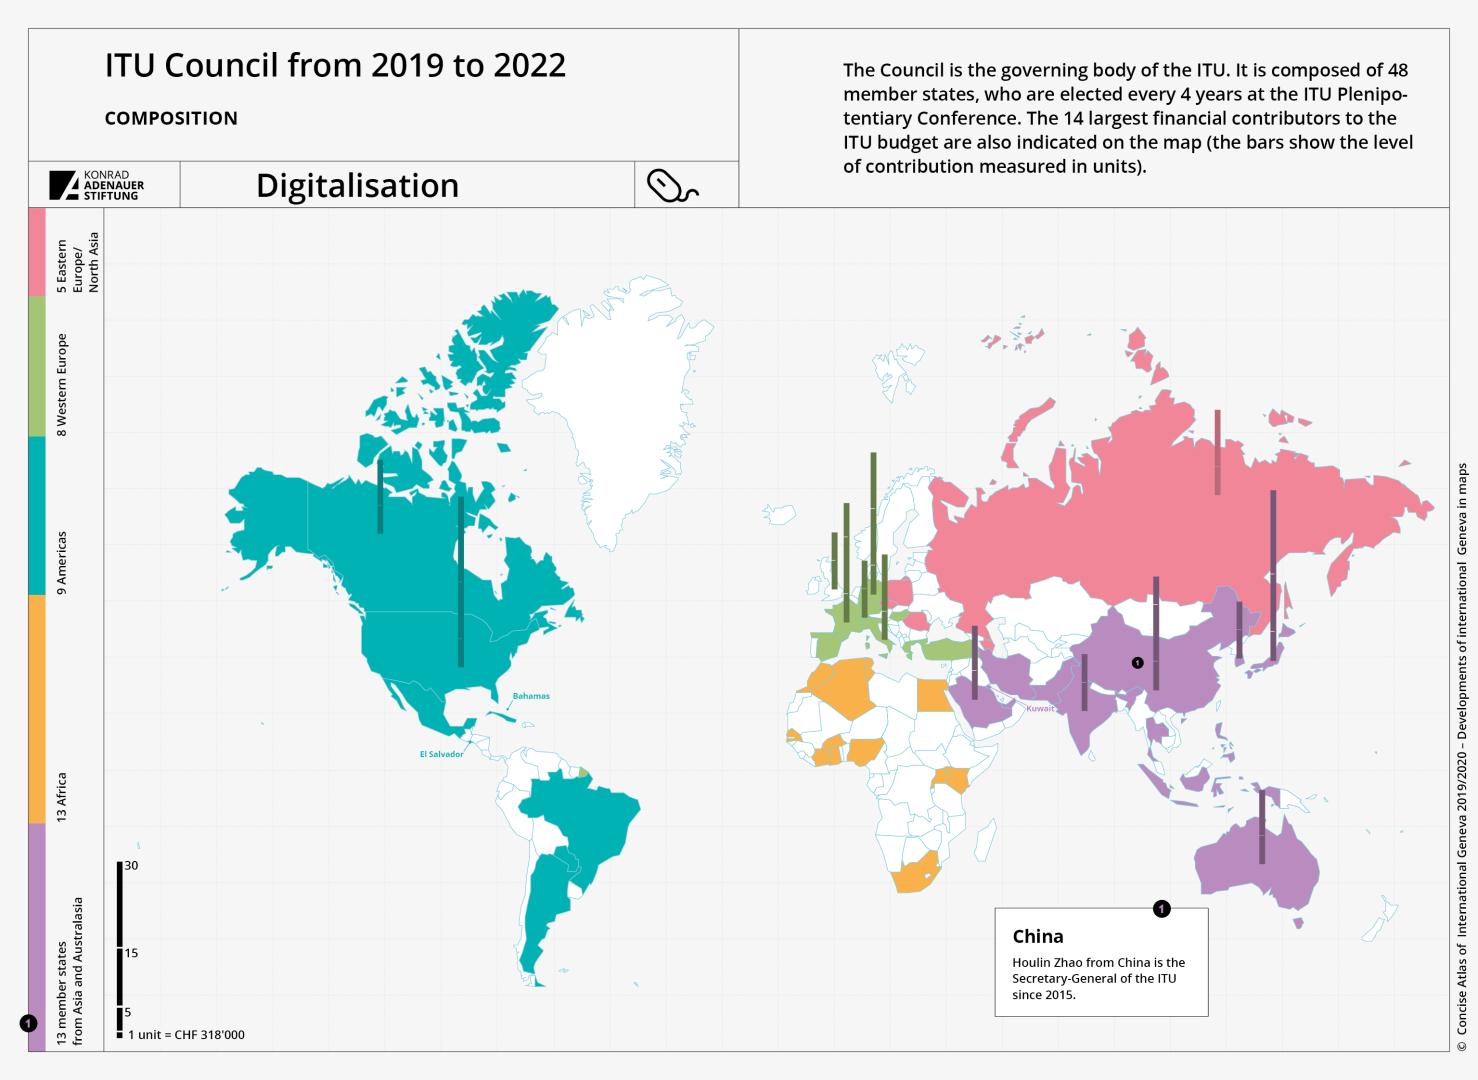Click the 30-unit mark on the scale bar

click(x=120, y=866)
